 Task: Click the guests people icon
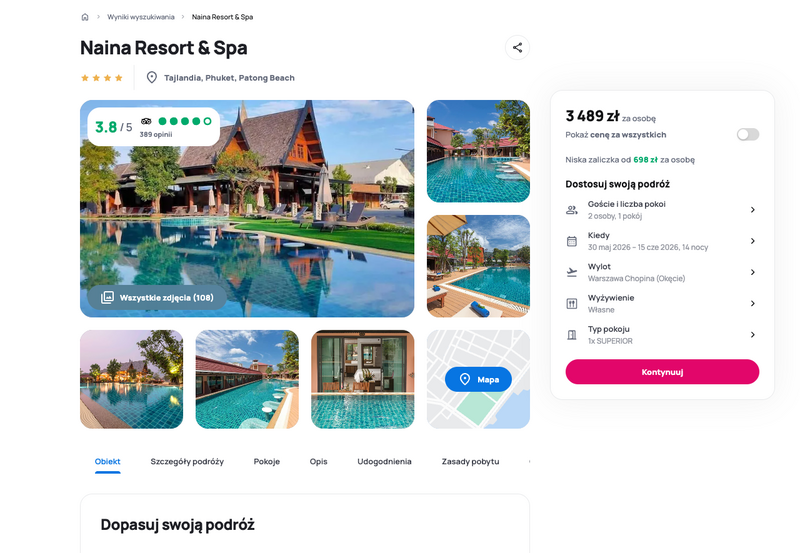click(x=572, y=210)
